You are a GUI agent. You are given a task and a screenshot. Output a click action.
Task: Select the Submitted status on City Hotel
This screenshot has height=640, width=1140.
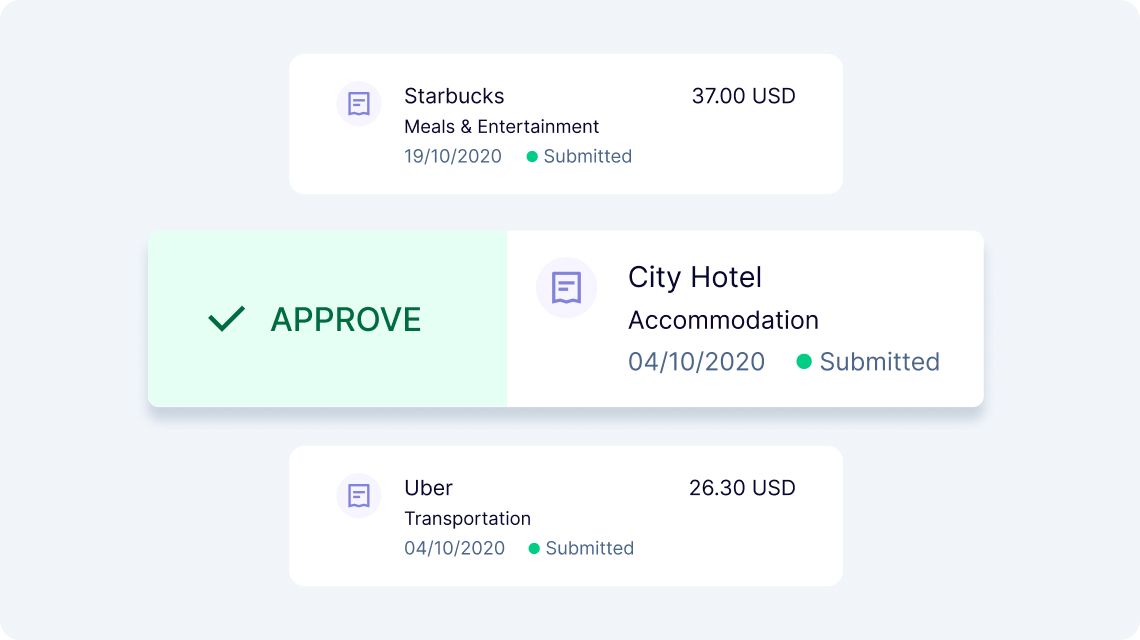[880, 362]
